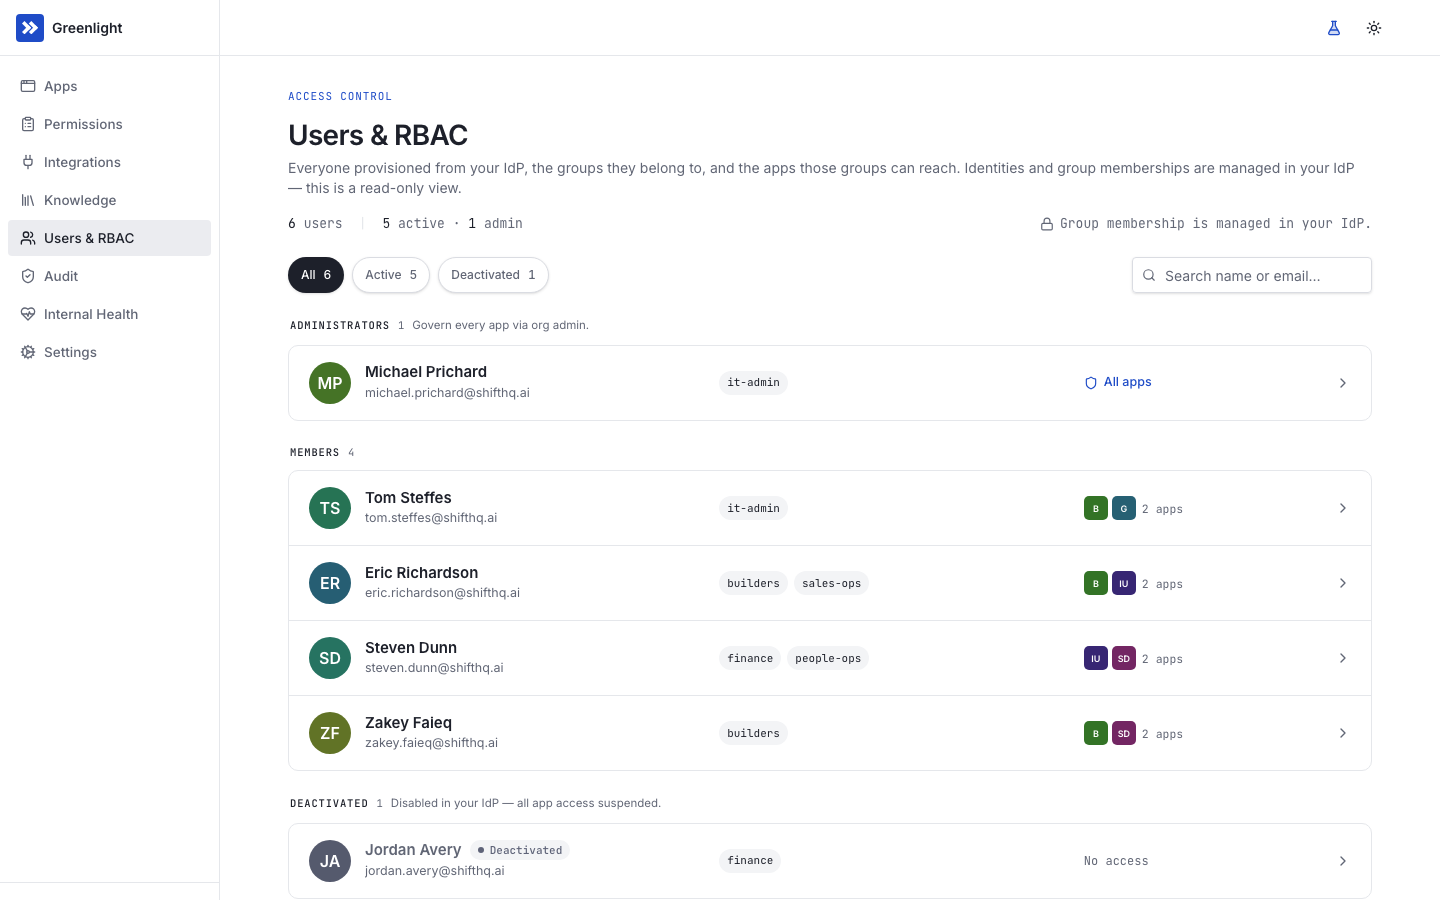Click finance tag in Steven Dunn's row
Screen dimensions: 1440x900
click(x=750, y=658)
